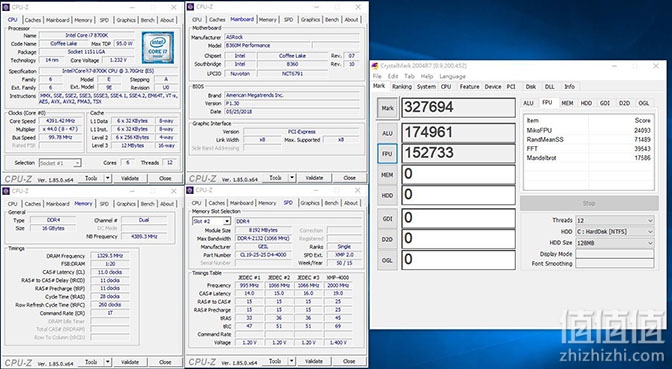This screenshot has width=672, height=369.
Task: Open the HDD Size 128MB dropdown
Action: [x=615, y=243]
